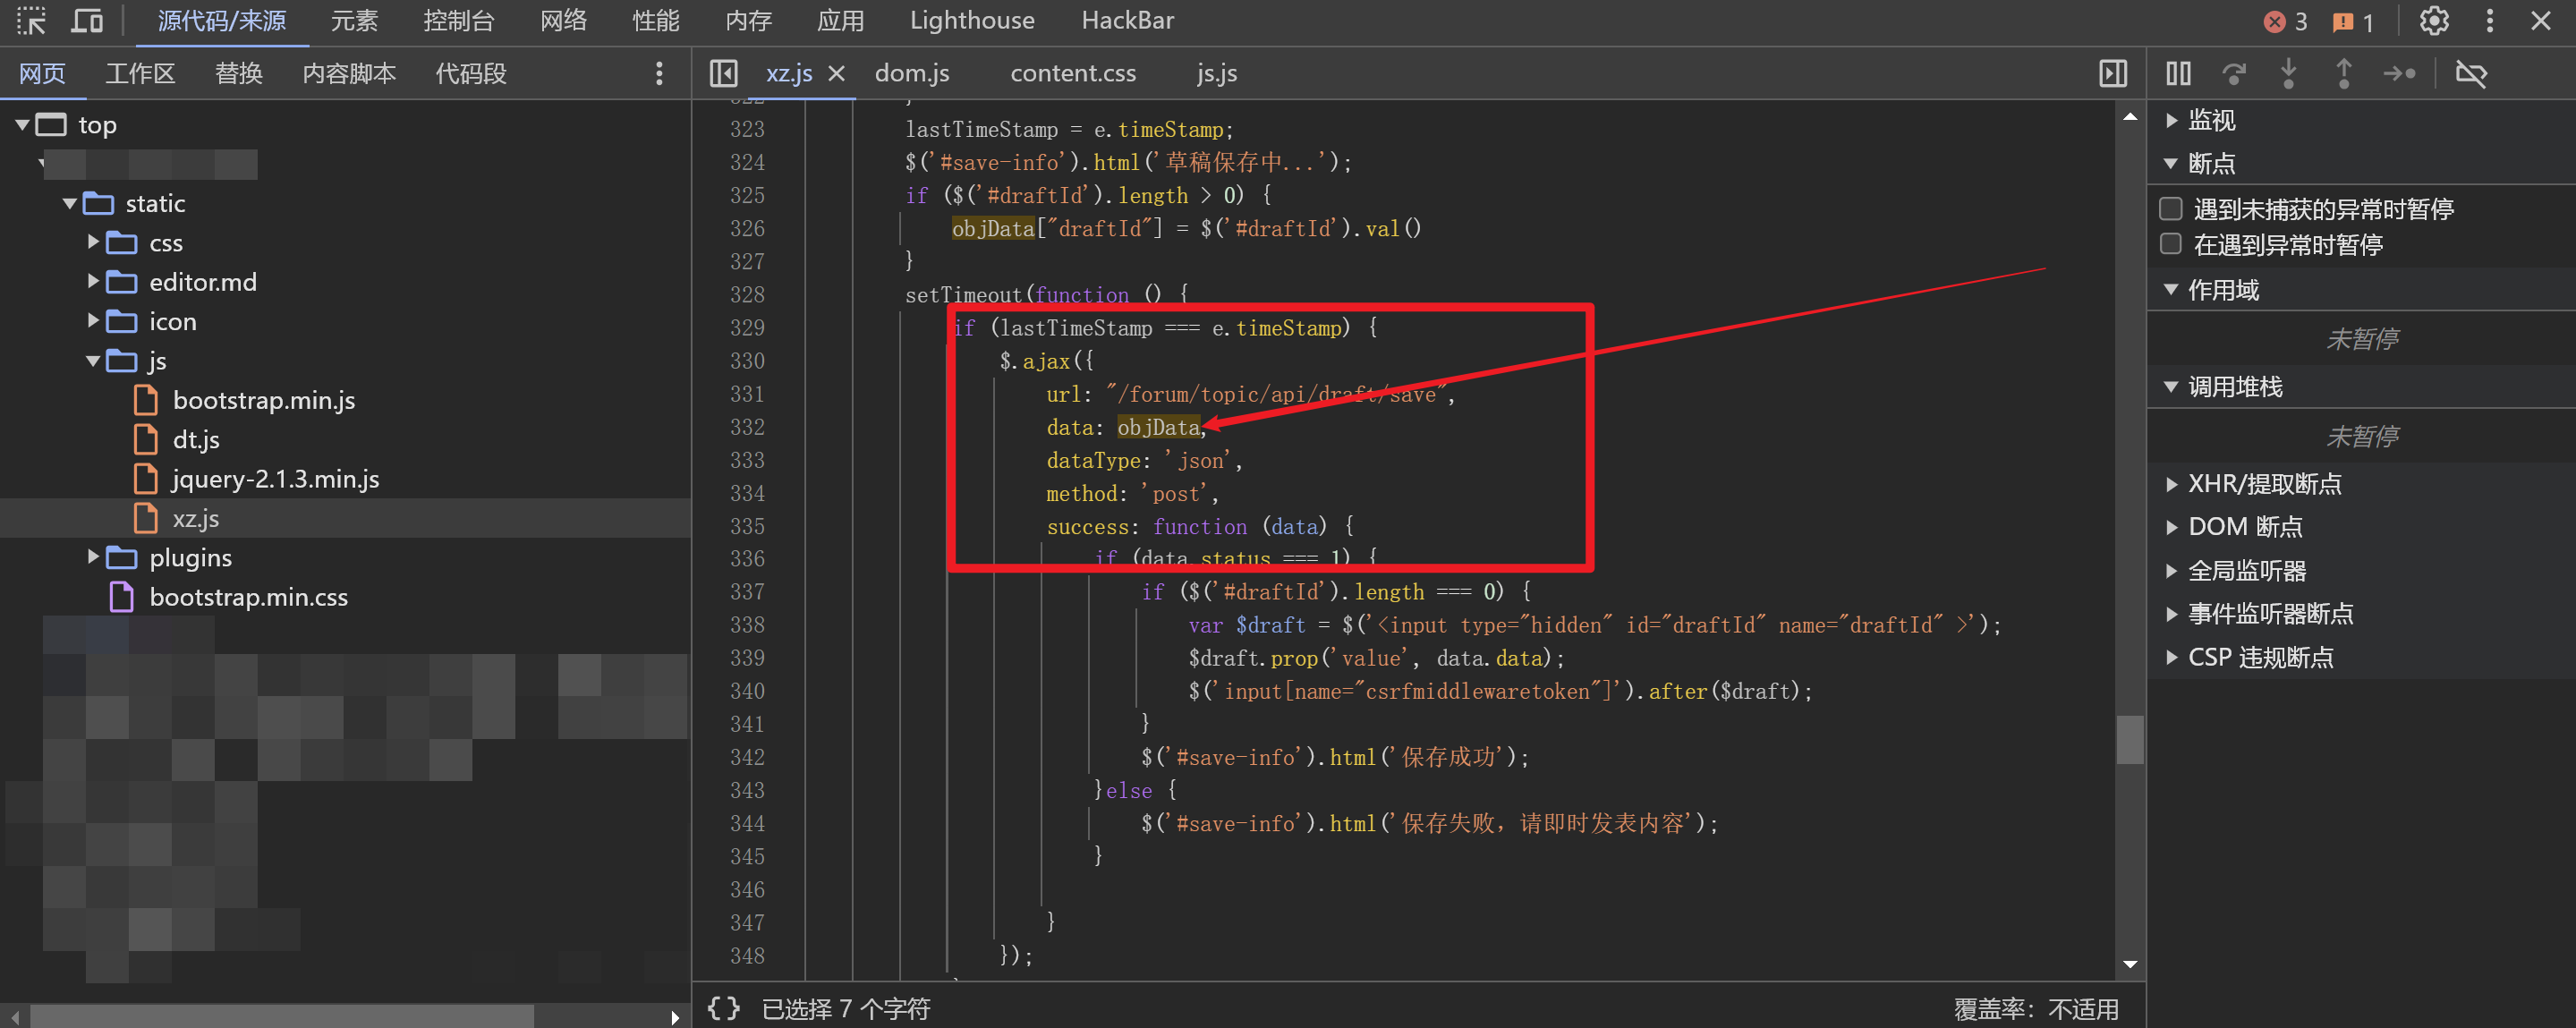The height and width of the screenshot is (1028, 2576).
Task: Hide the debugger sidebar
Action: pos(2113,73)
